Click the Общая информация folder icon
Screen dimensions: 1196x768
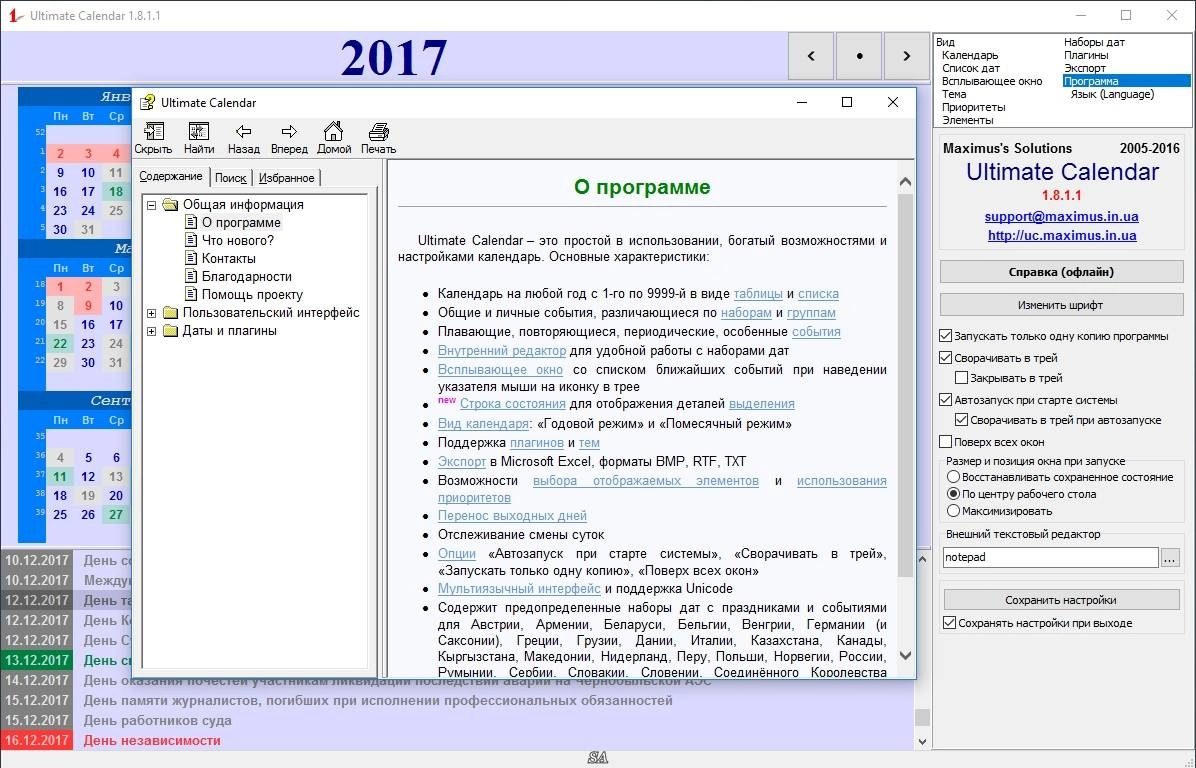click(x=170, y=204)
